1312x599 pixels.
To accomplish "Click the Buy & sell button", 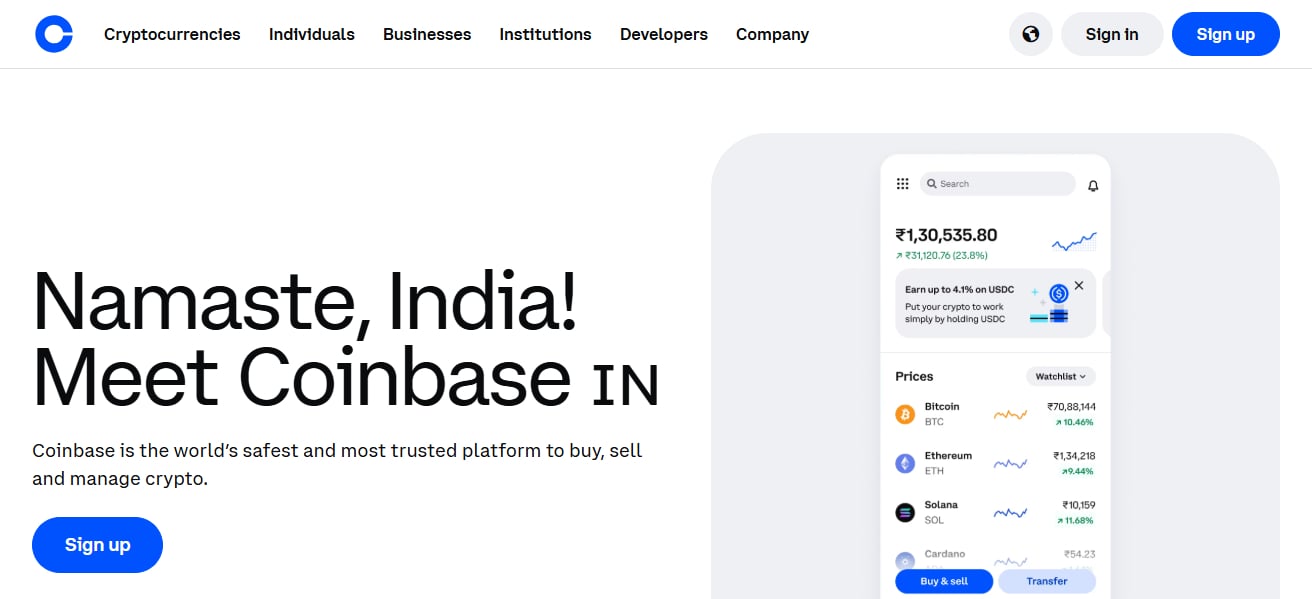I will (944, 581).
